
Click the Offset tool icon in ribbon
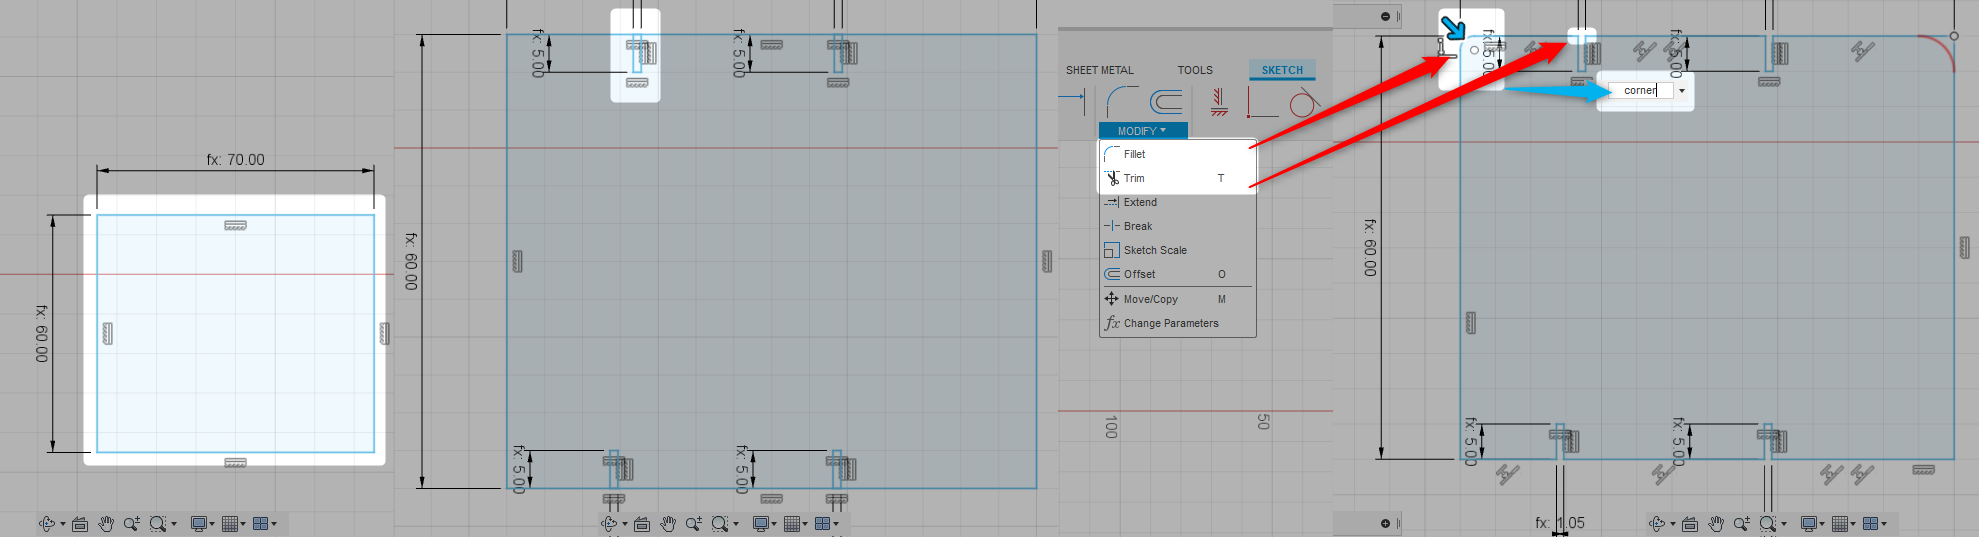1166,101
